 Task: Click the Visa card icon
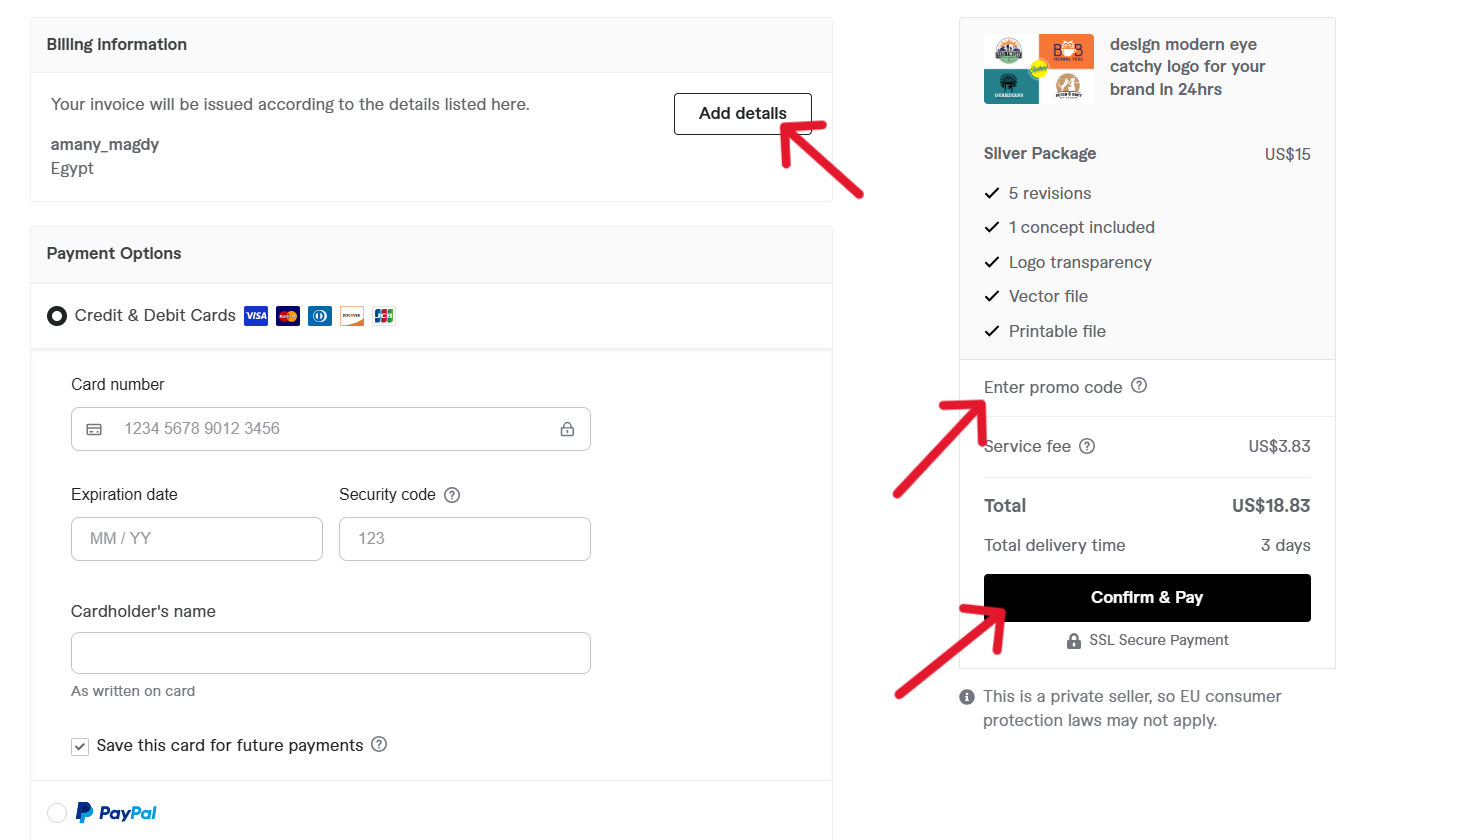256,316
